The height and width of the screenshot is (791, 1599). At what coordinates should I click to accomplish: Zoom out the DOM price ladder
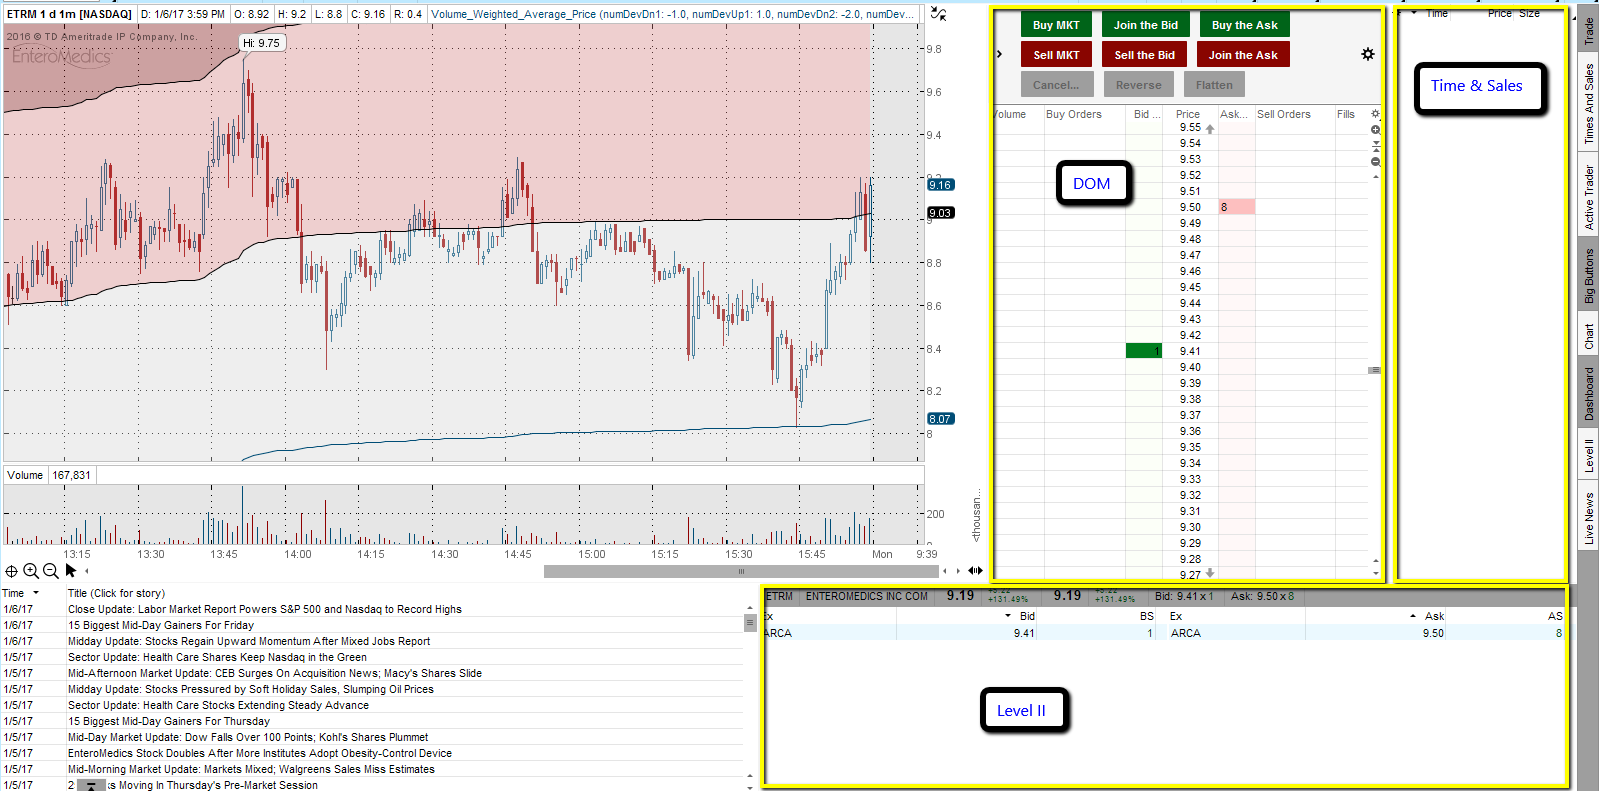(1375, 162)
